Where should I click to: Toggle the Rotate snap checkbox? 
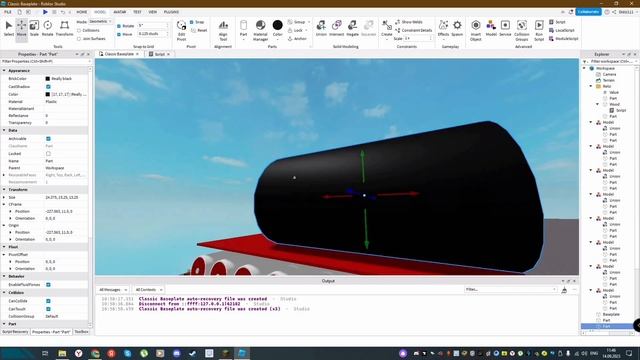pyautogui.click(x=119, y=26)
